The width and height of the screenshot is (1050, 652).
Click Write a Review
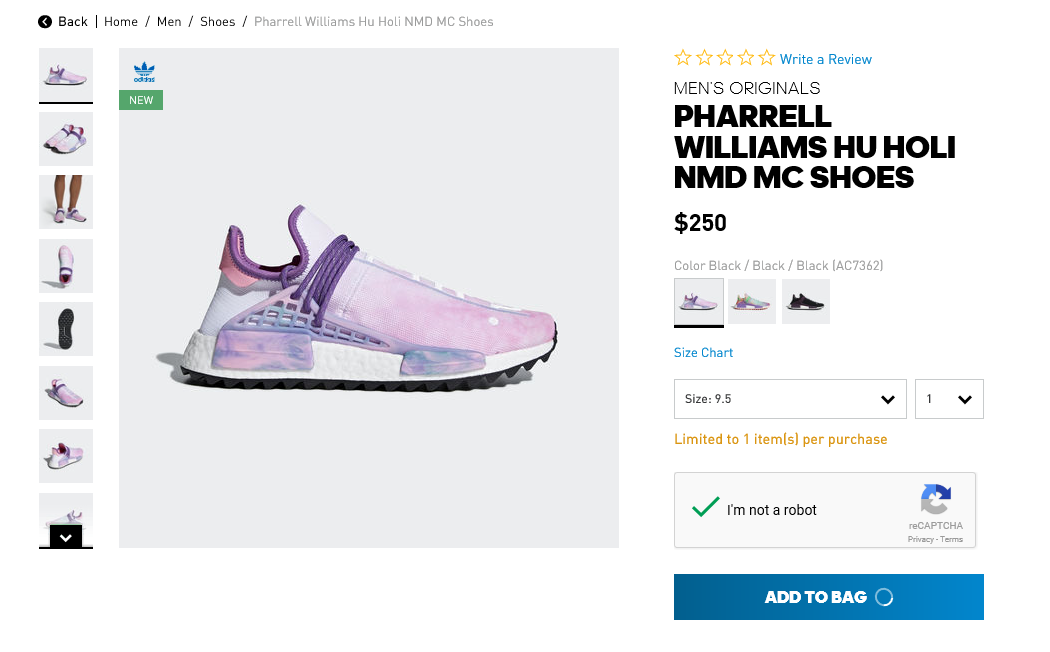click(825, 59)
